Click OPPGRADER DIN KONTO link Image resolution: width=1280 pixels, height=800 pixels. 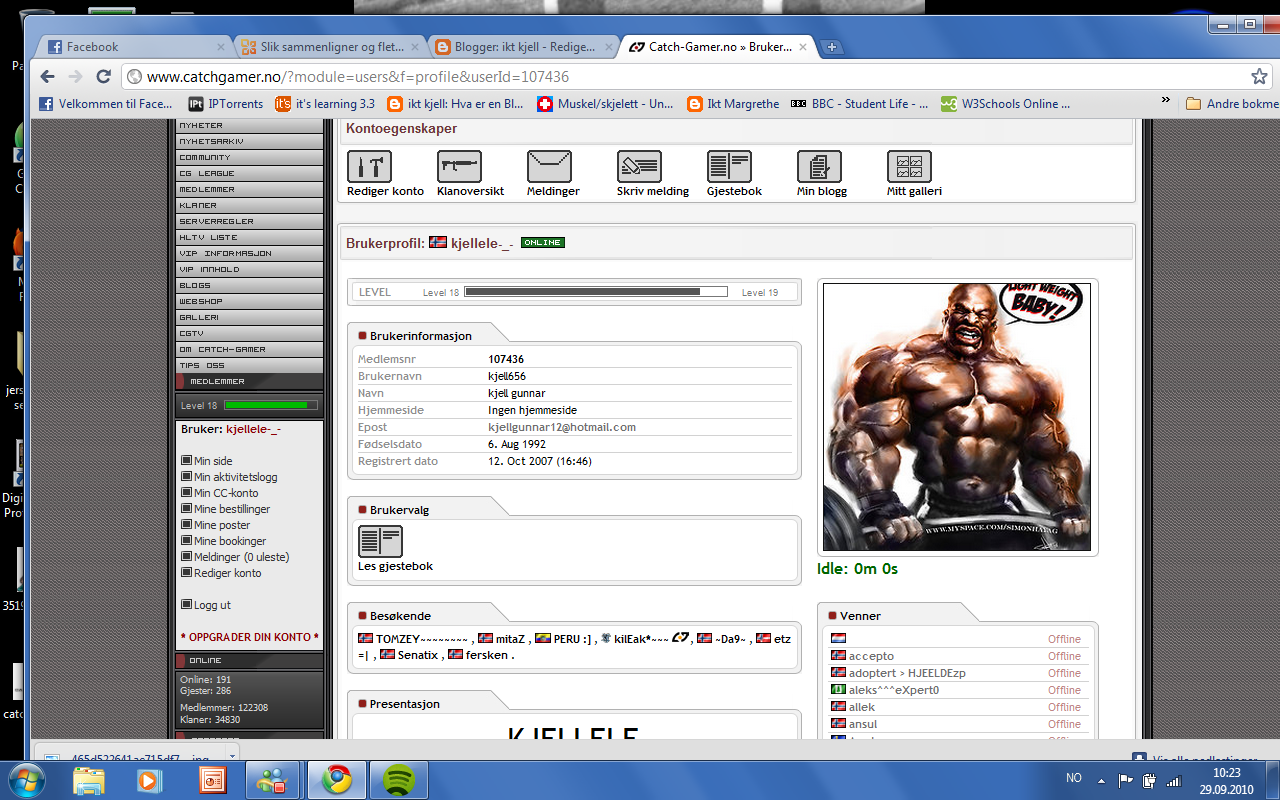(x=250, y=637)
